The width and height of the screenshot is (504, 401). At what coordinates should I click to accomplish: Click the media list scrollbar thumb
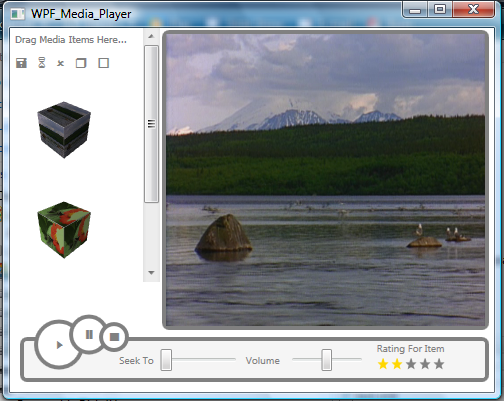pos(151,124)
